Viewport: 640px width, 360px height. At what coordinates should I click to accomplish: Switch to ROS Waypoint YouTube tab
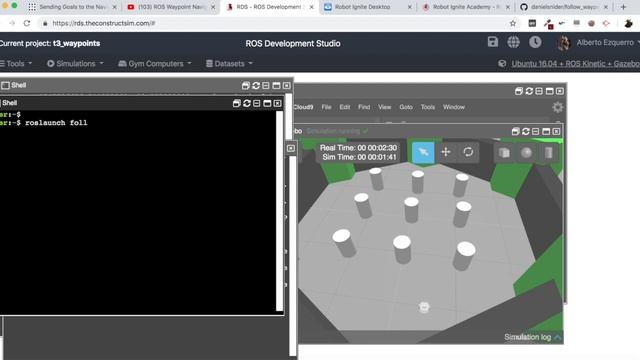[x=171, y=7]
